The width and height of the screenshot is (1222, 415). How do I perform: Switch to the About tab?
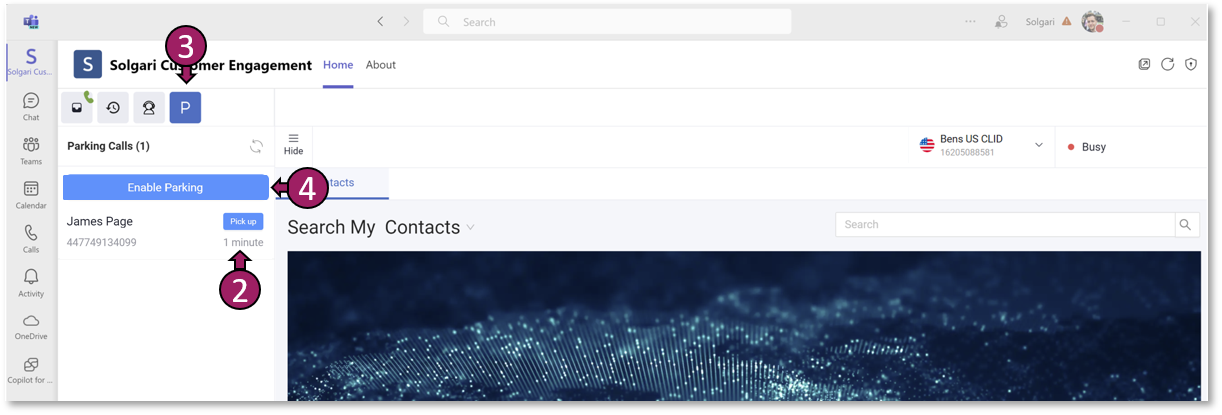coord(381,65)
